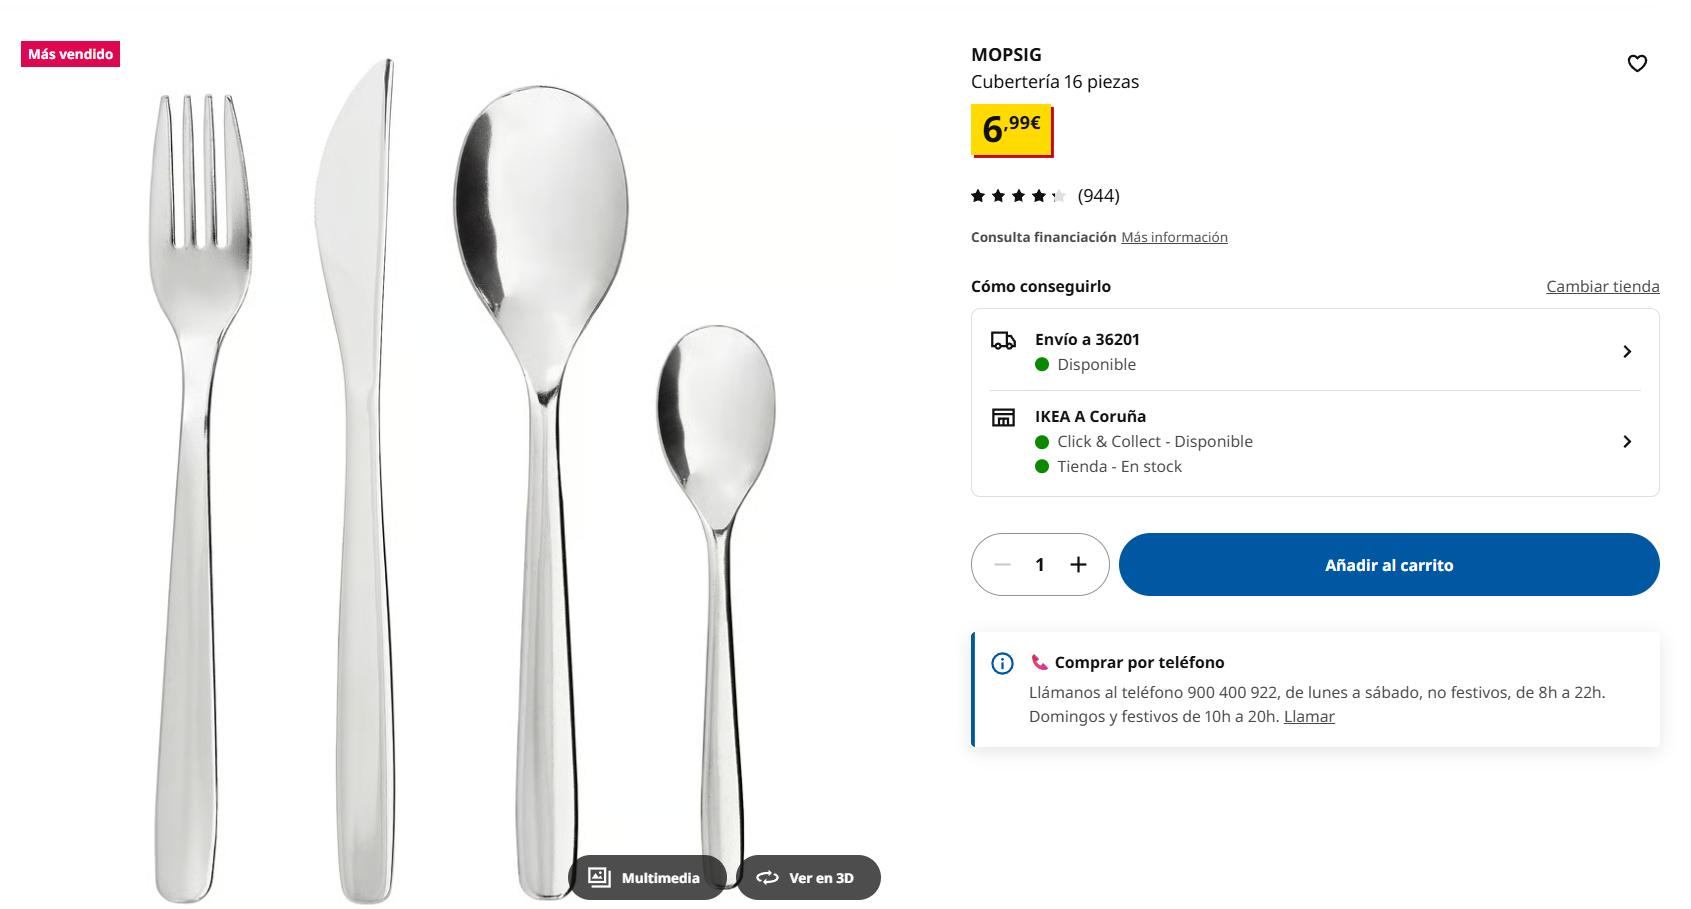
Task: Click the 3D rotate icon
Action: 767,877
